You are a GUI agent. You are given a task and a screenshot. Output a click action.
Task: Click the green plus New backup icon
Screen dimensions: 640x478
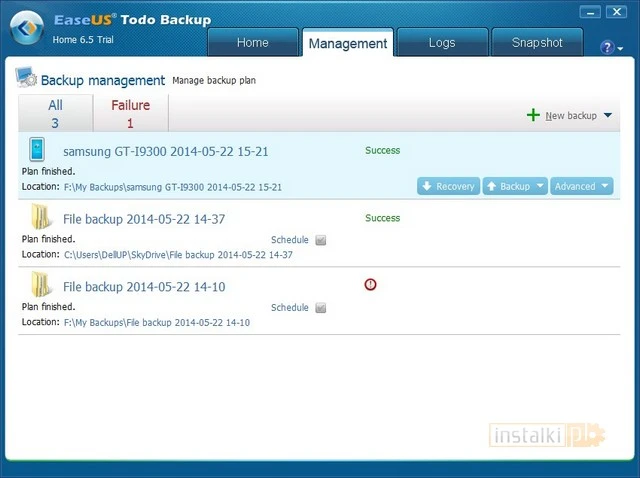533,115
